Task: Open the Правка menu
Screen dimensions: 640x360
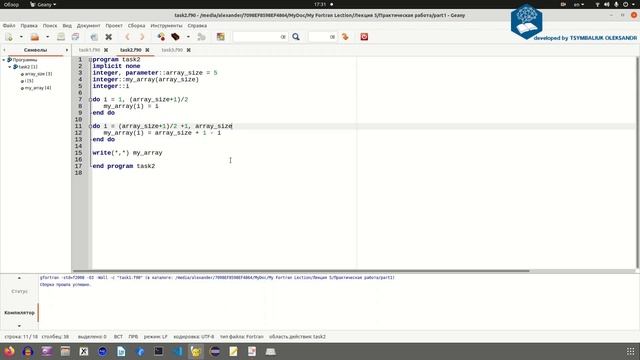Action: click(x=29, y=25)
